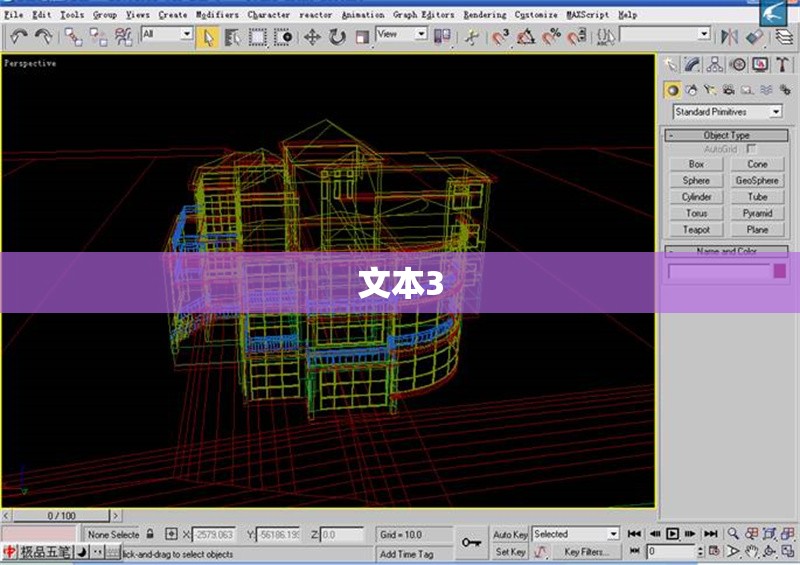Open the Rendering menu
Viewport: 800px width, 565px height.
point(484,15)
